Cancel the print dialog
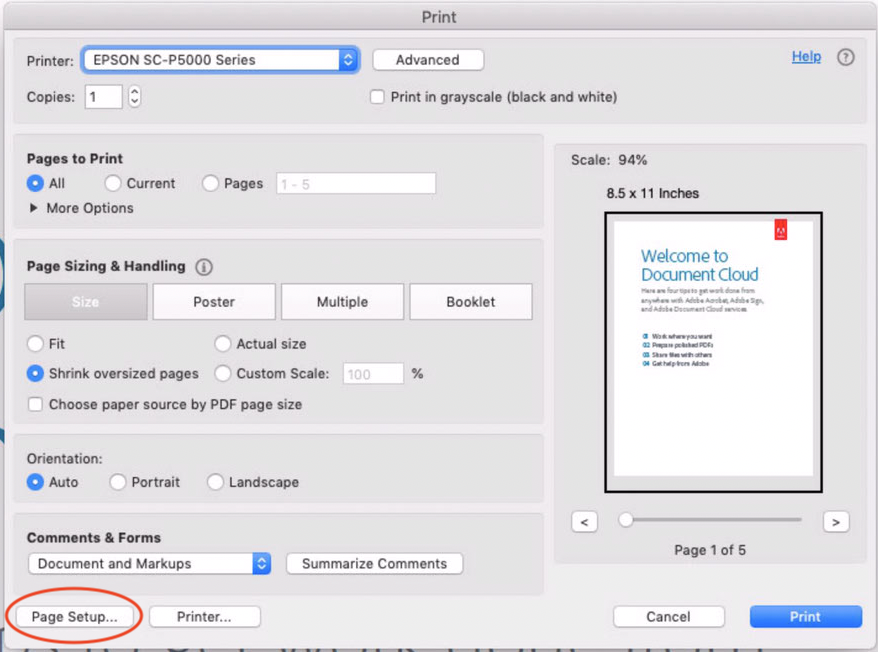 click(669, 617)
